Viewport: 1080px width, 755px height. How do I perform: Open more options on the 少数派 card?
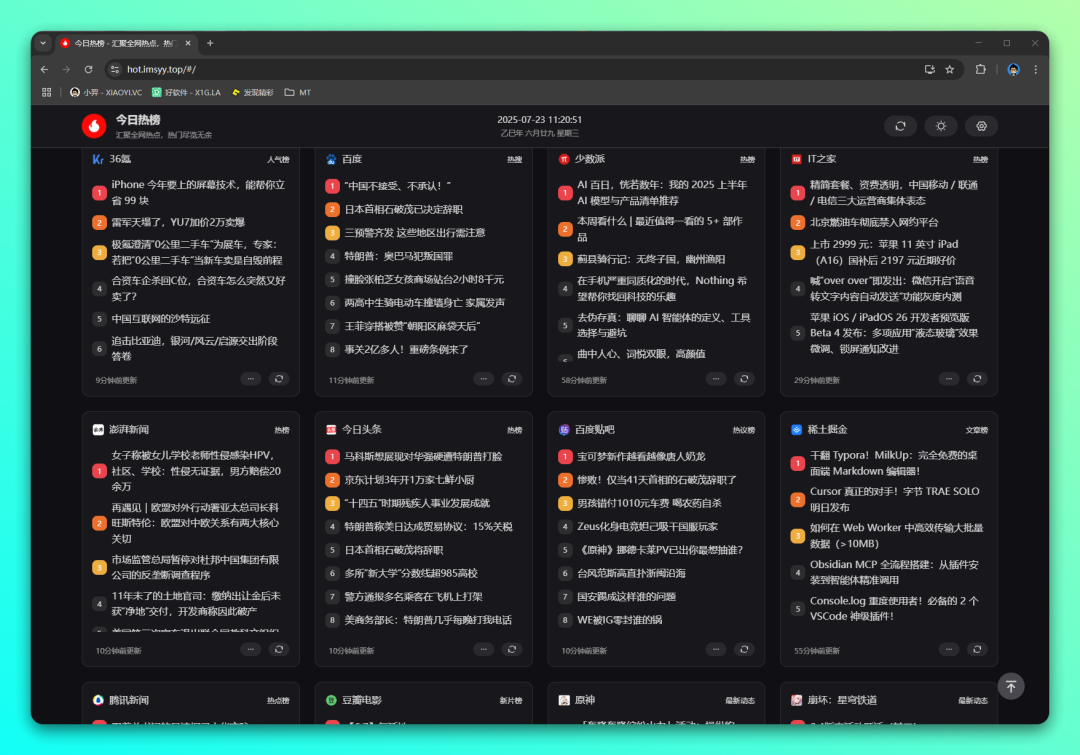[x=716, y=379]
